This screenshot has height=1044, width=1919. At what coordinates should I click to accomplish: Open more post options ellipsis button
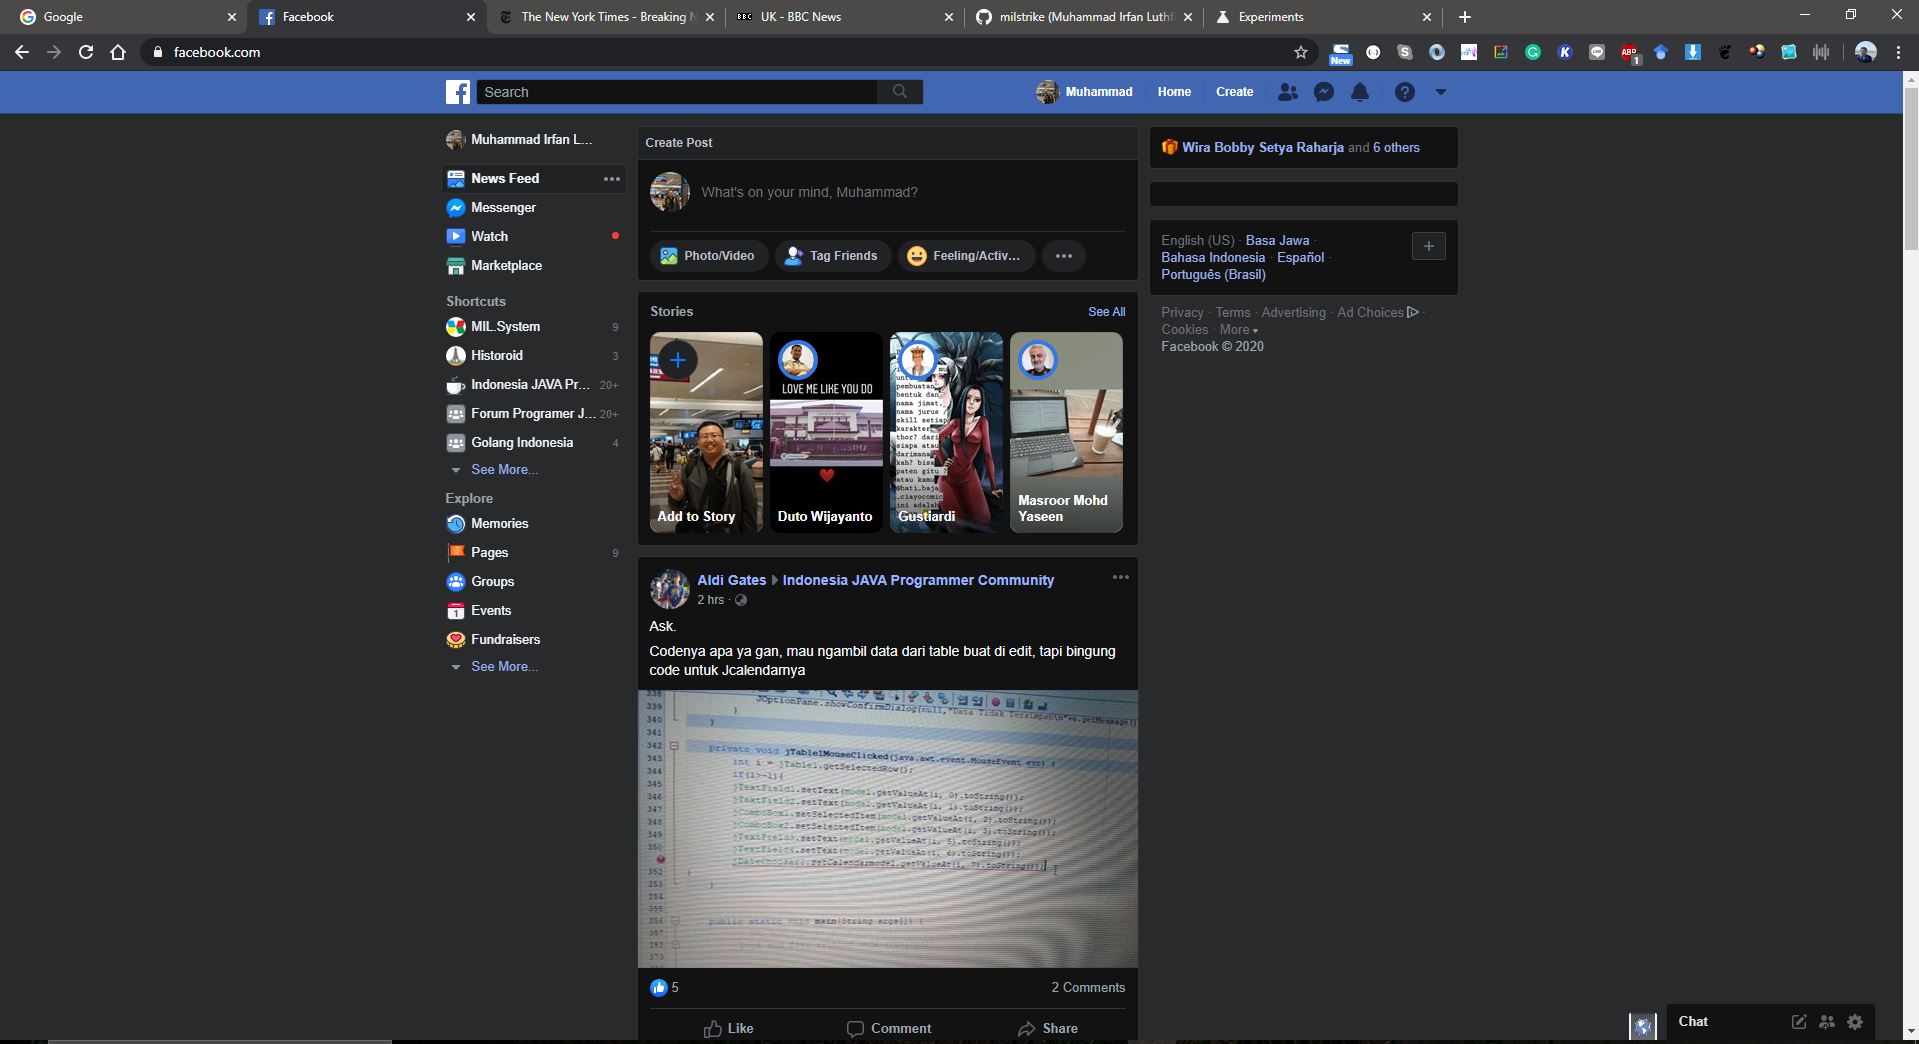coord(1064,256)
